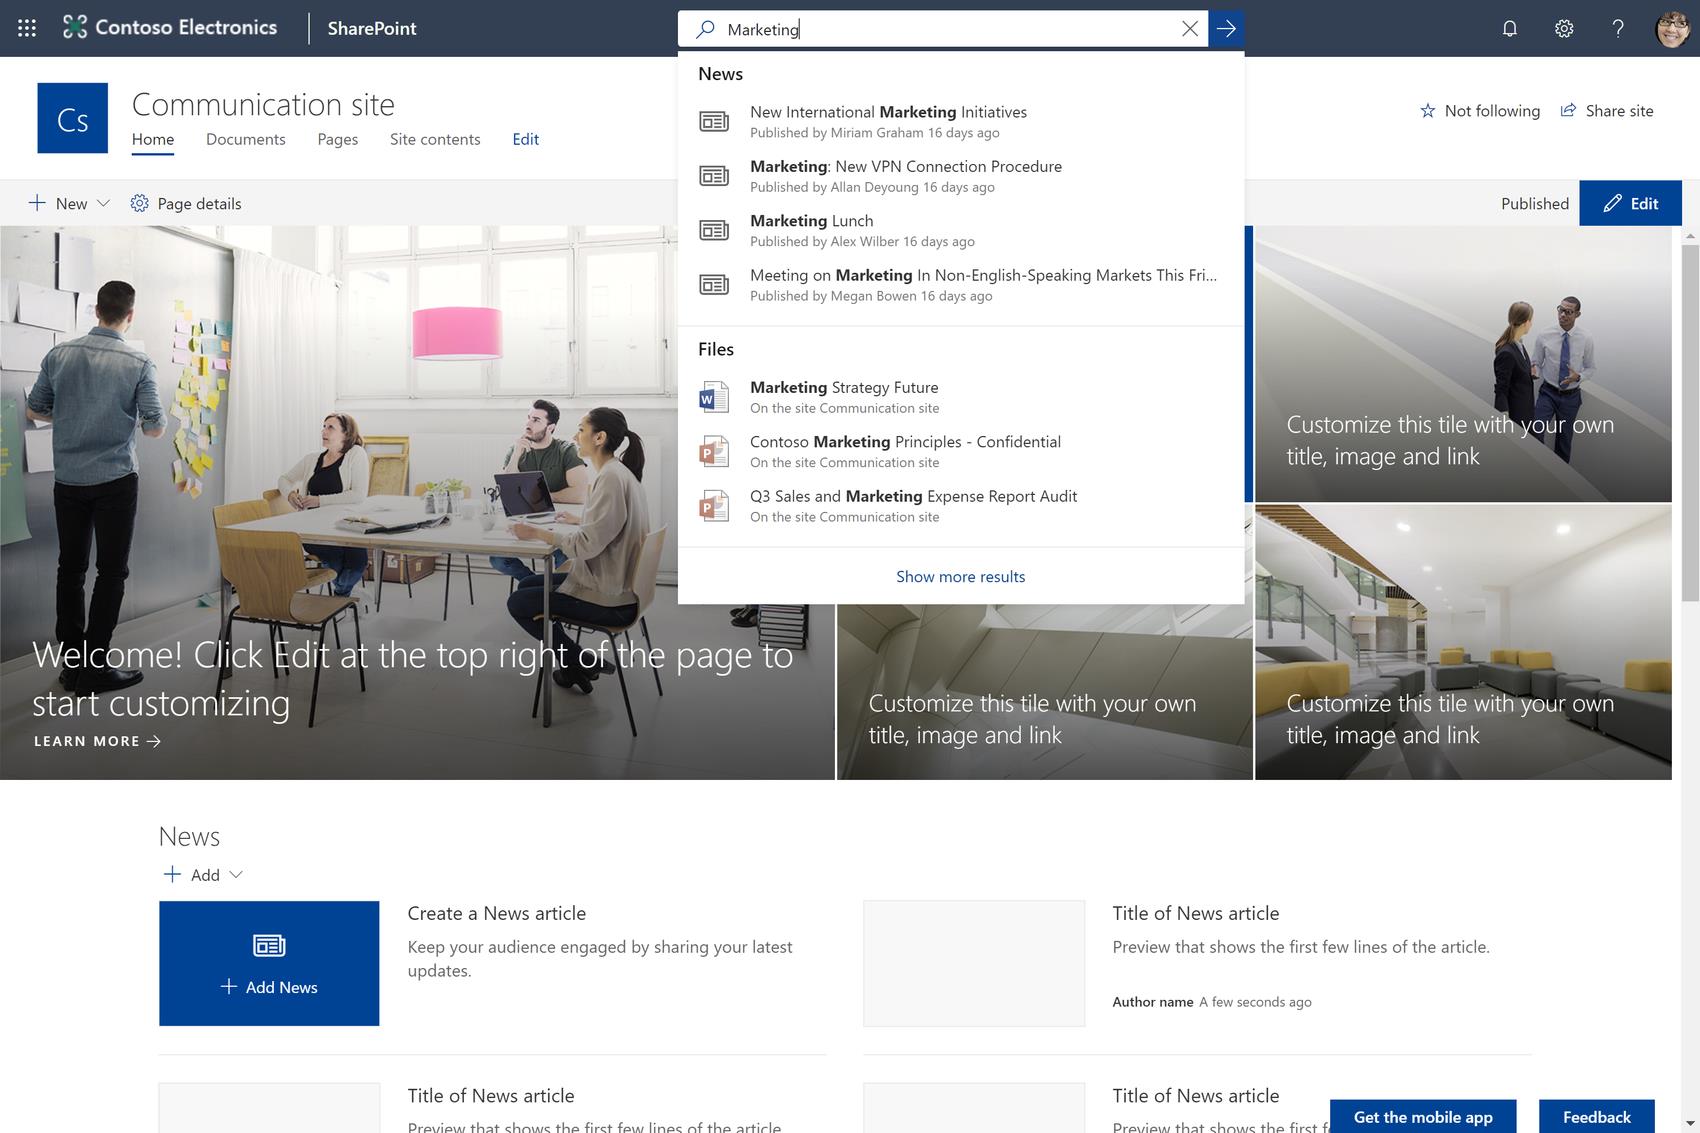
Task: Open the Welcome hero tile image
Action: [x=417, y=502]
